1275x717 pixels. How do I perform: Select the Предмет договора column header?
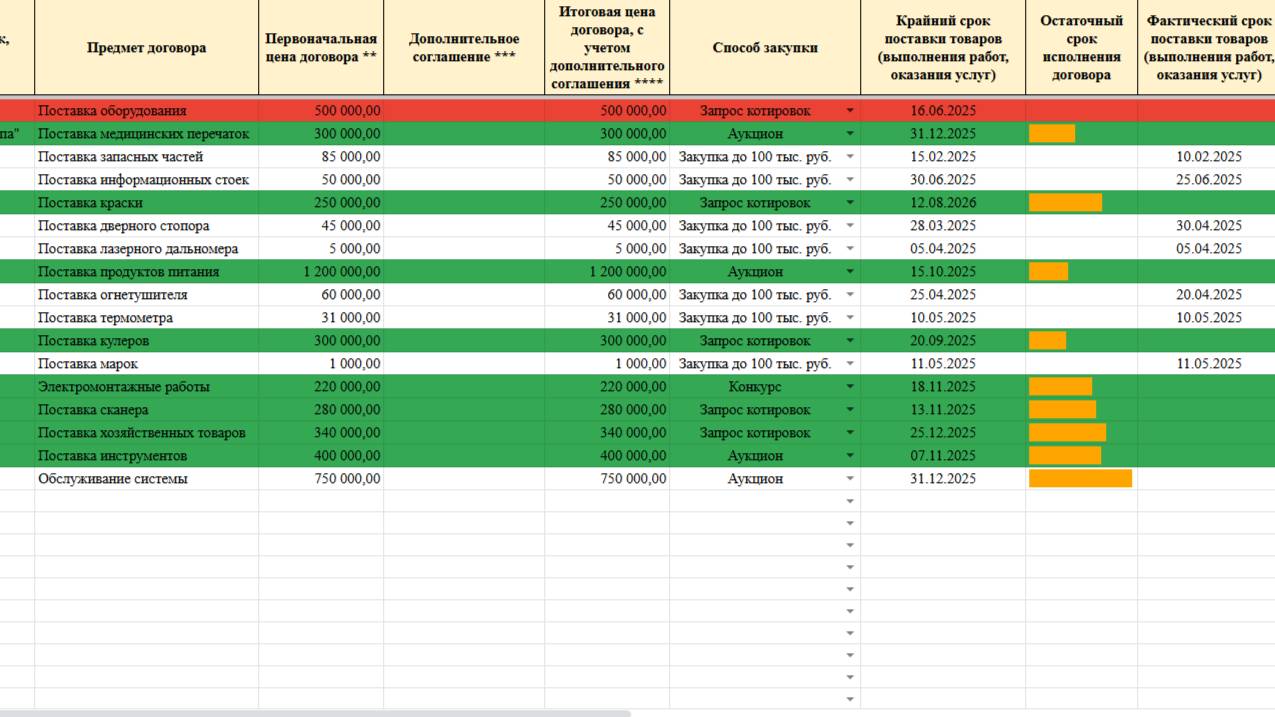147,48
